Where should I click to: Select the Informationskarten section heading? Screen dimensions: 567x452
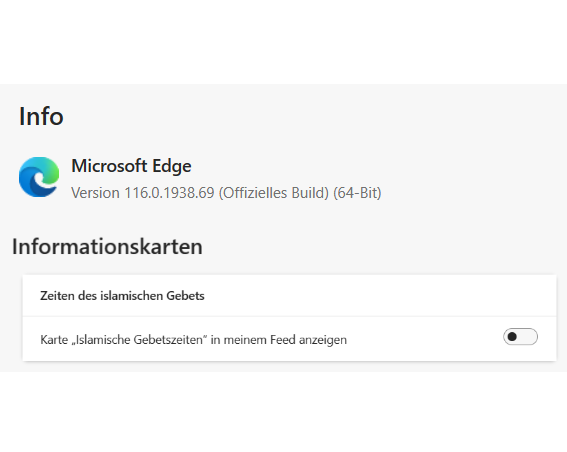(107, 247)
